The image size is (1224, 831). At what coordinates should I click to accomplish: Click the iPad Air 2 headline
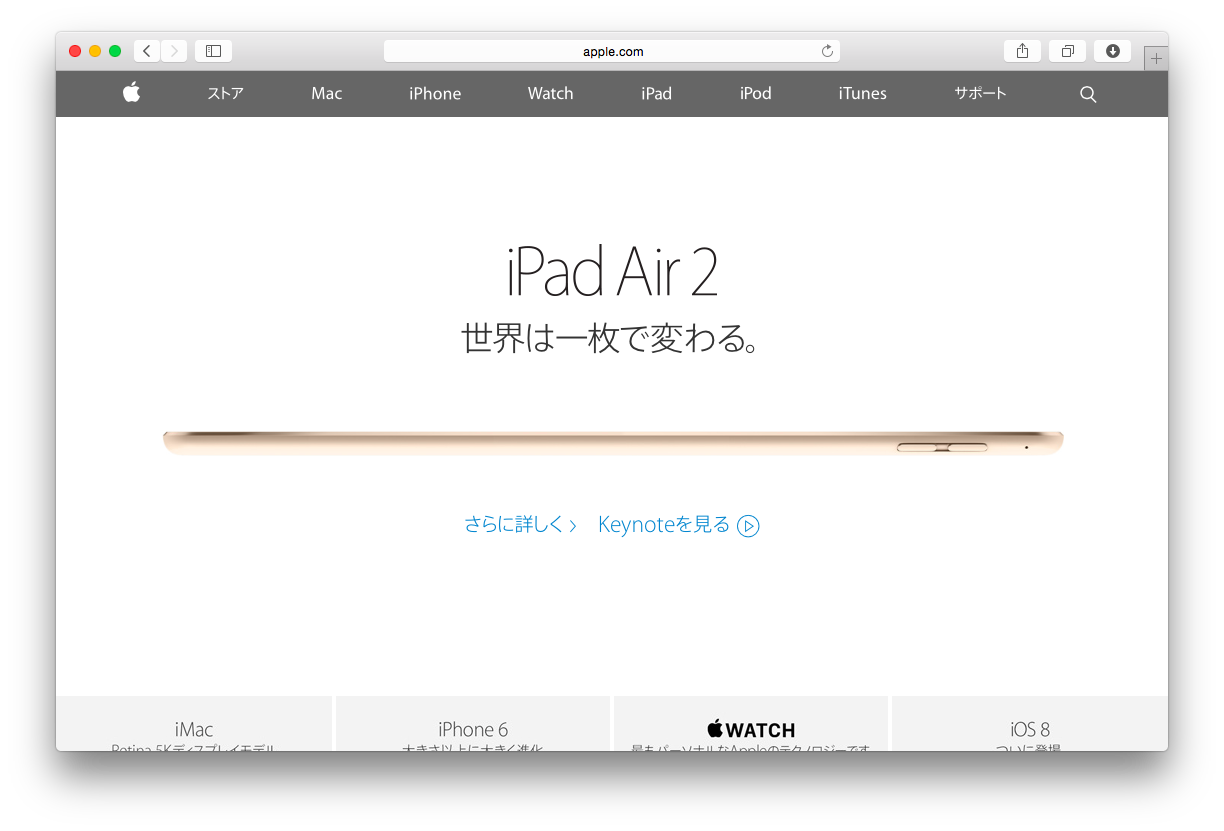tap(612, 272)
